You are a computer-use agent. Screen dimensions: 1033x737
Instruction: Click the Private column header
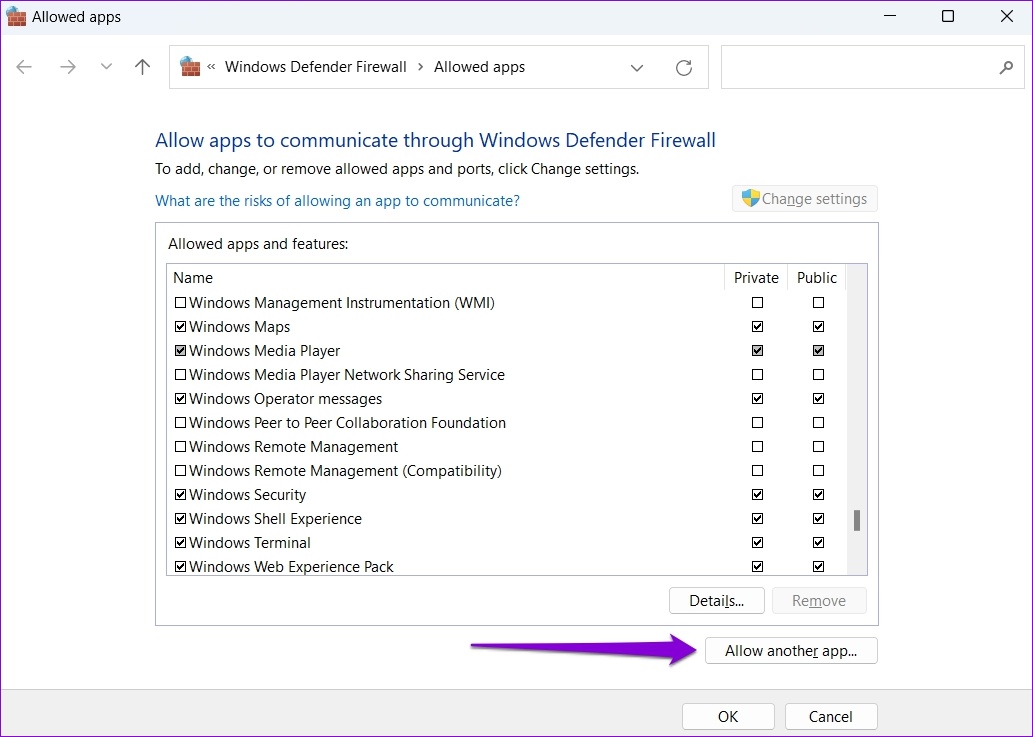756,277
